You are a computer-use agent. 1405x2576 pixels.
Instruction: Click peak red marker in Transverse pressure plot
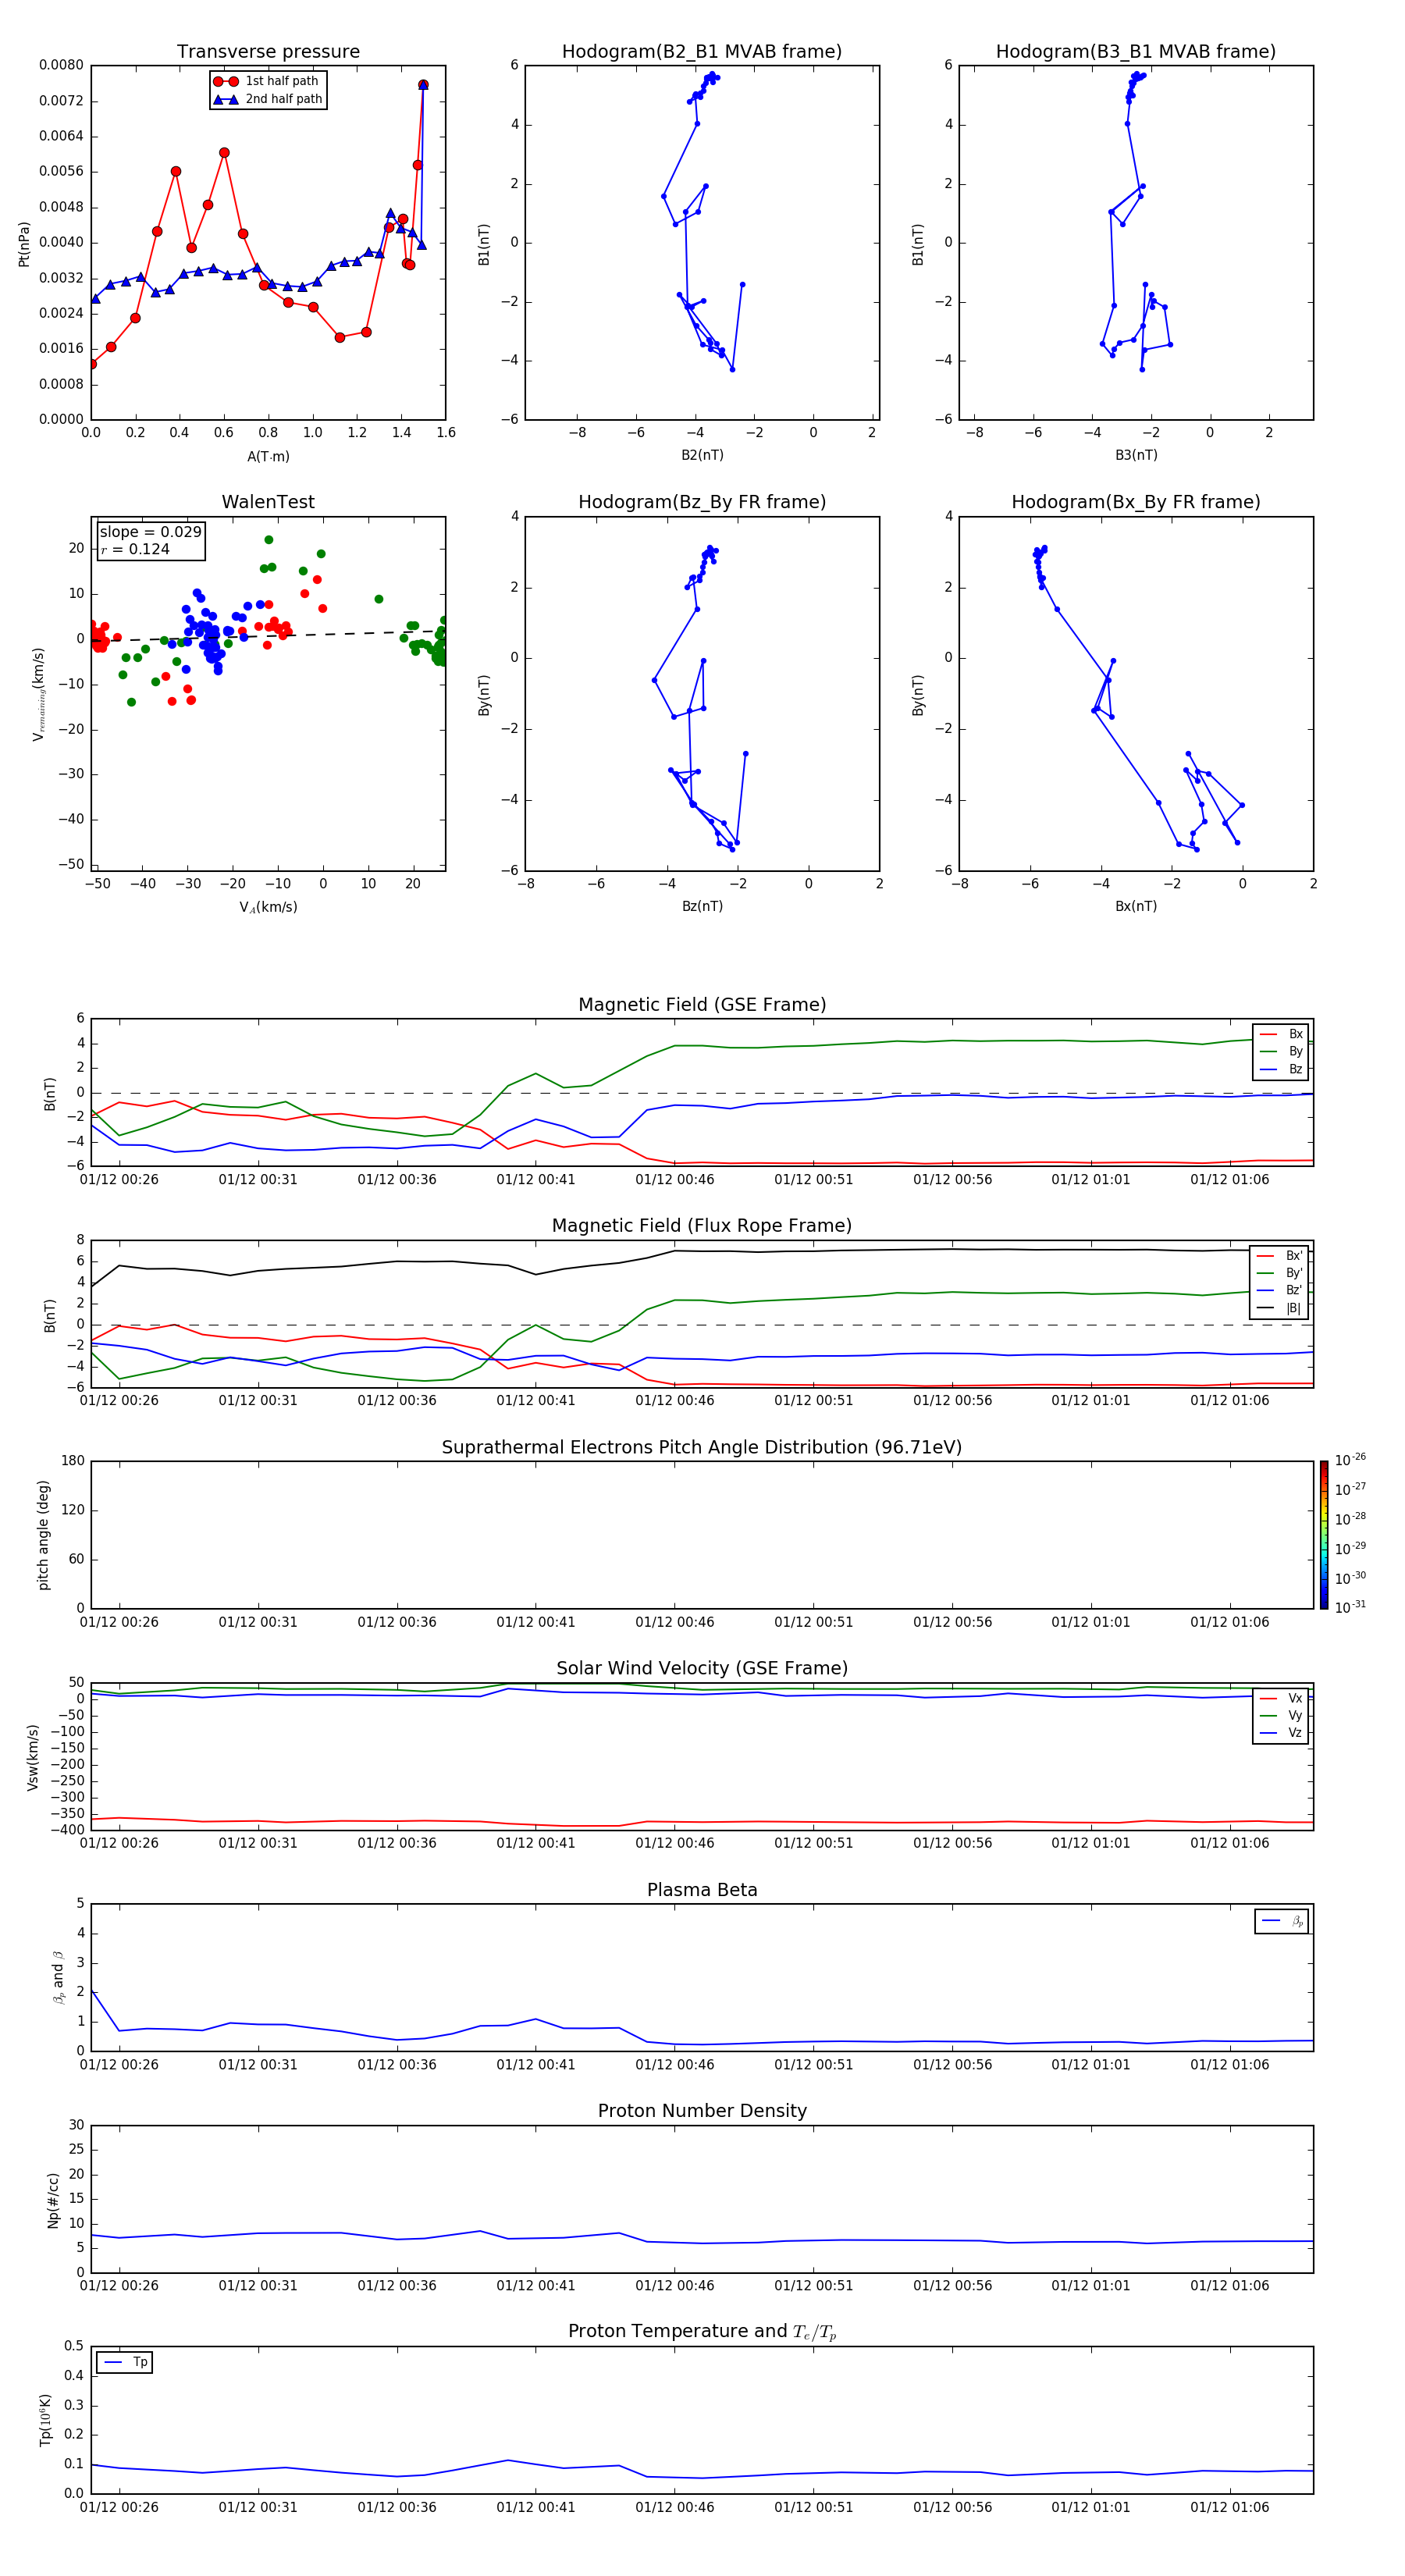423,85
